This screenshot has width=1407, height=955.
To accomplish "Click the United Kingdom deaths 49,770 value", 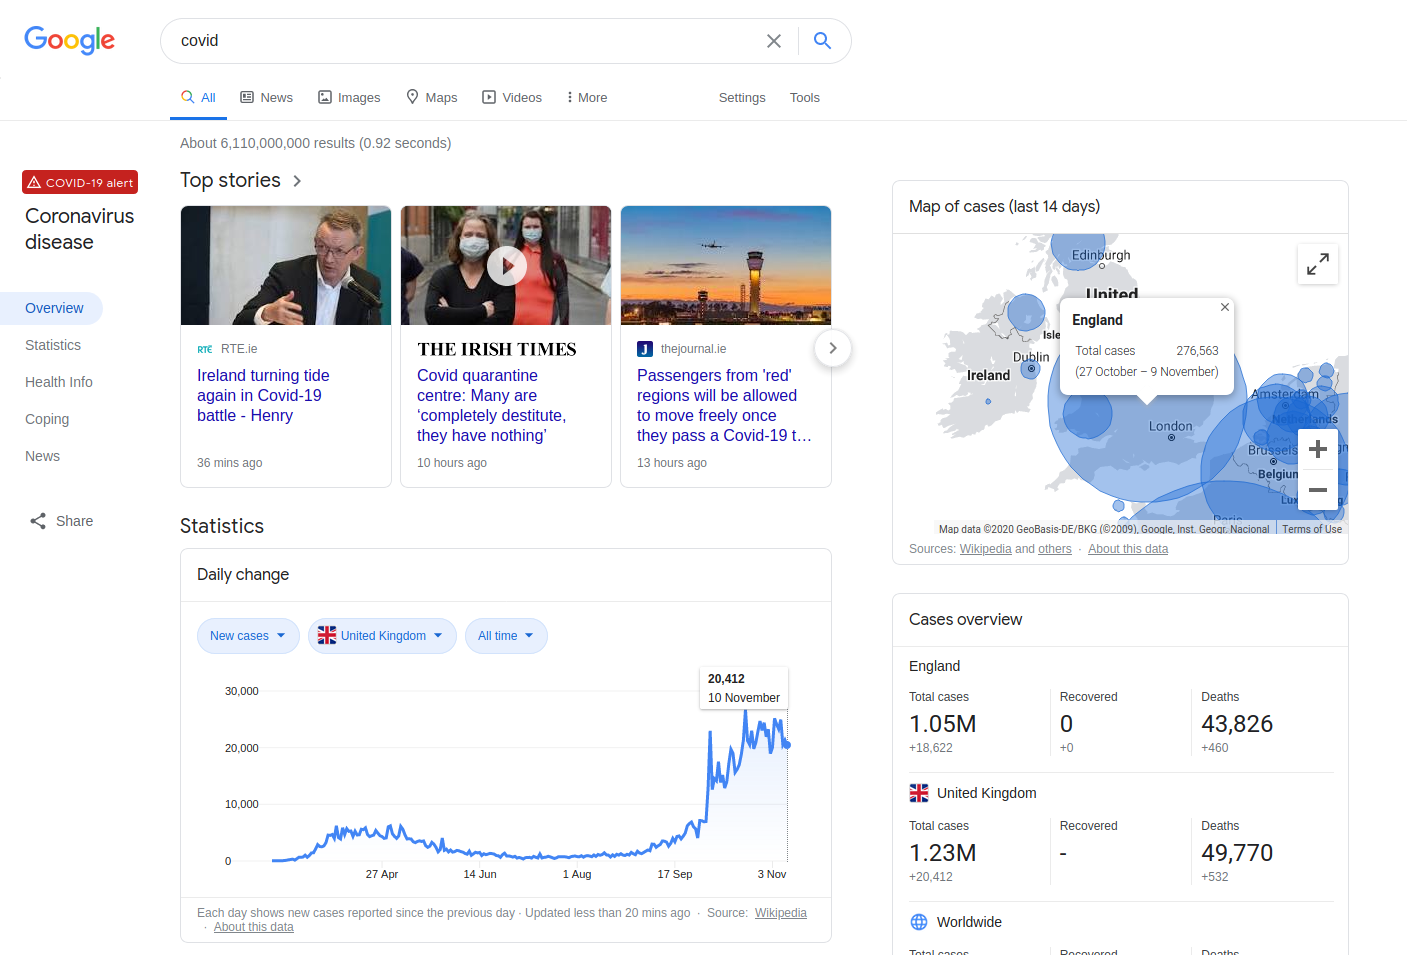I will point(1237,853).
